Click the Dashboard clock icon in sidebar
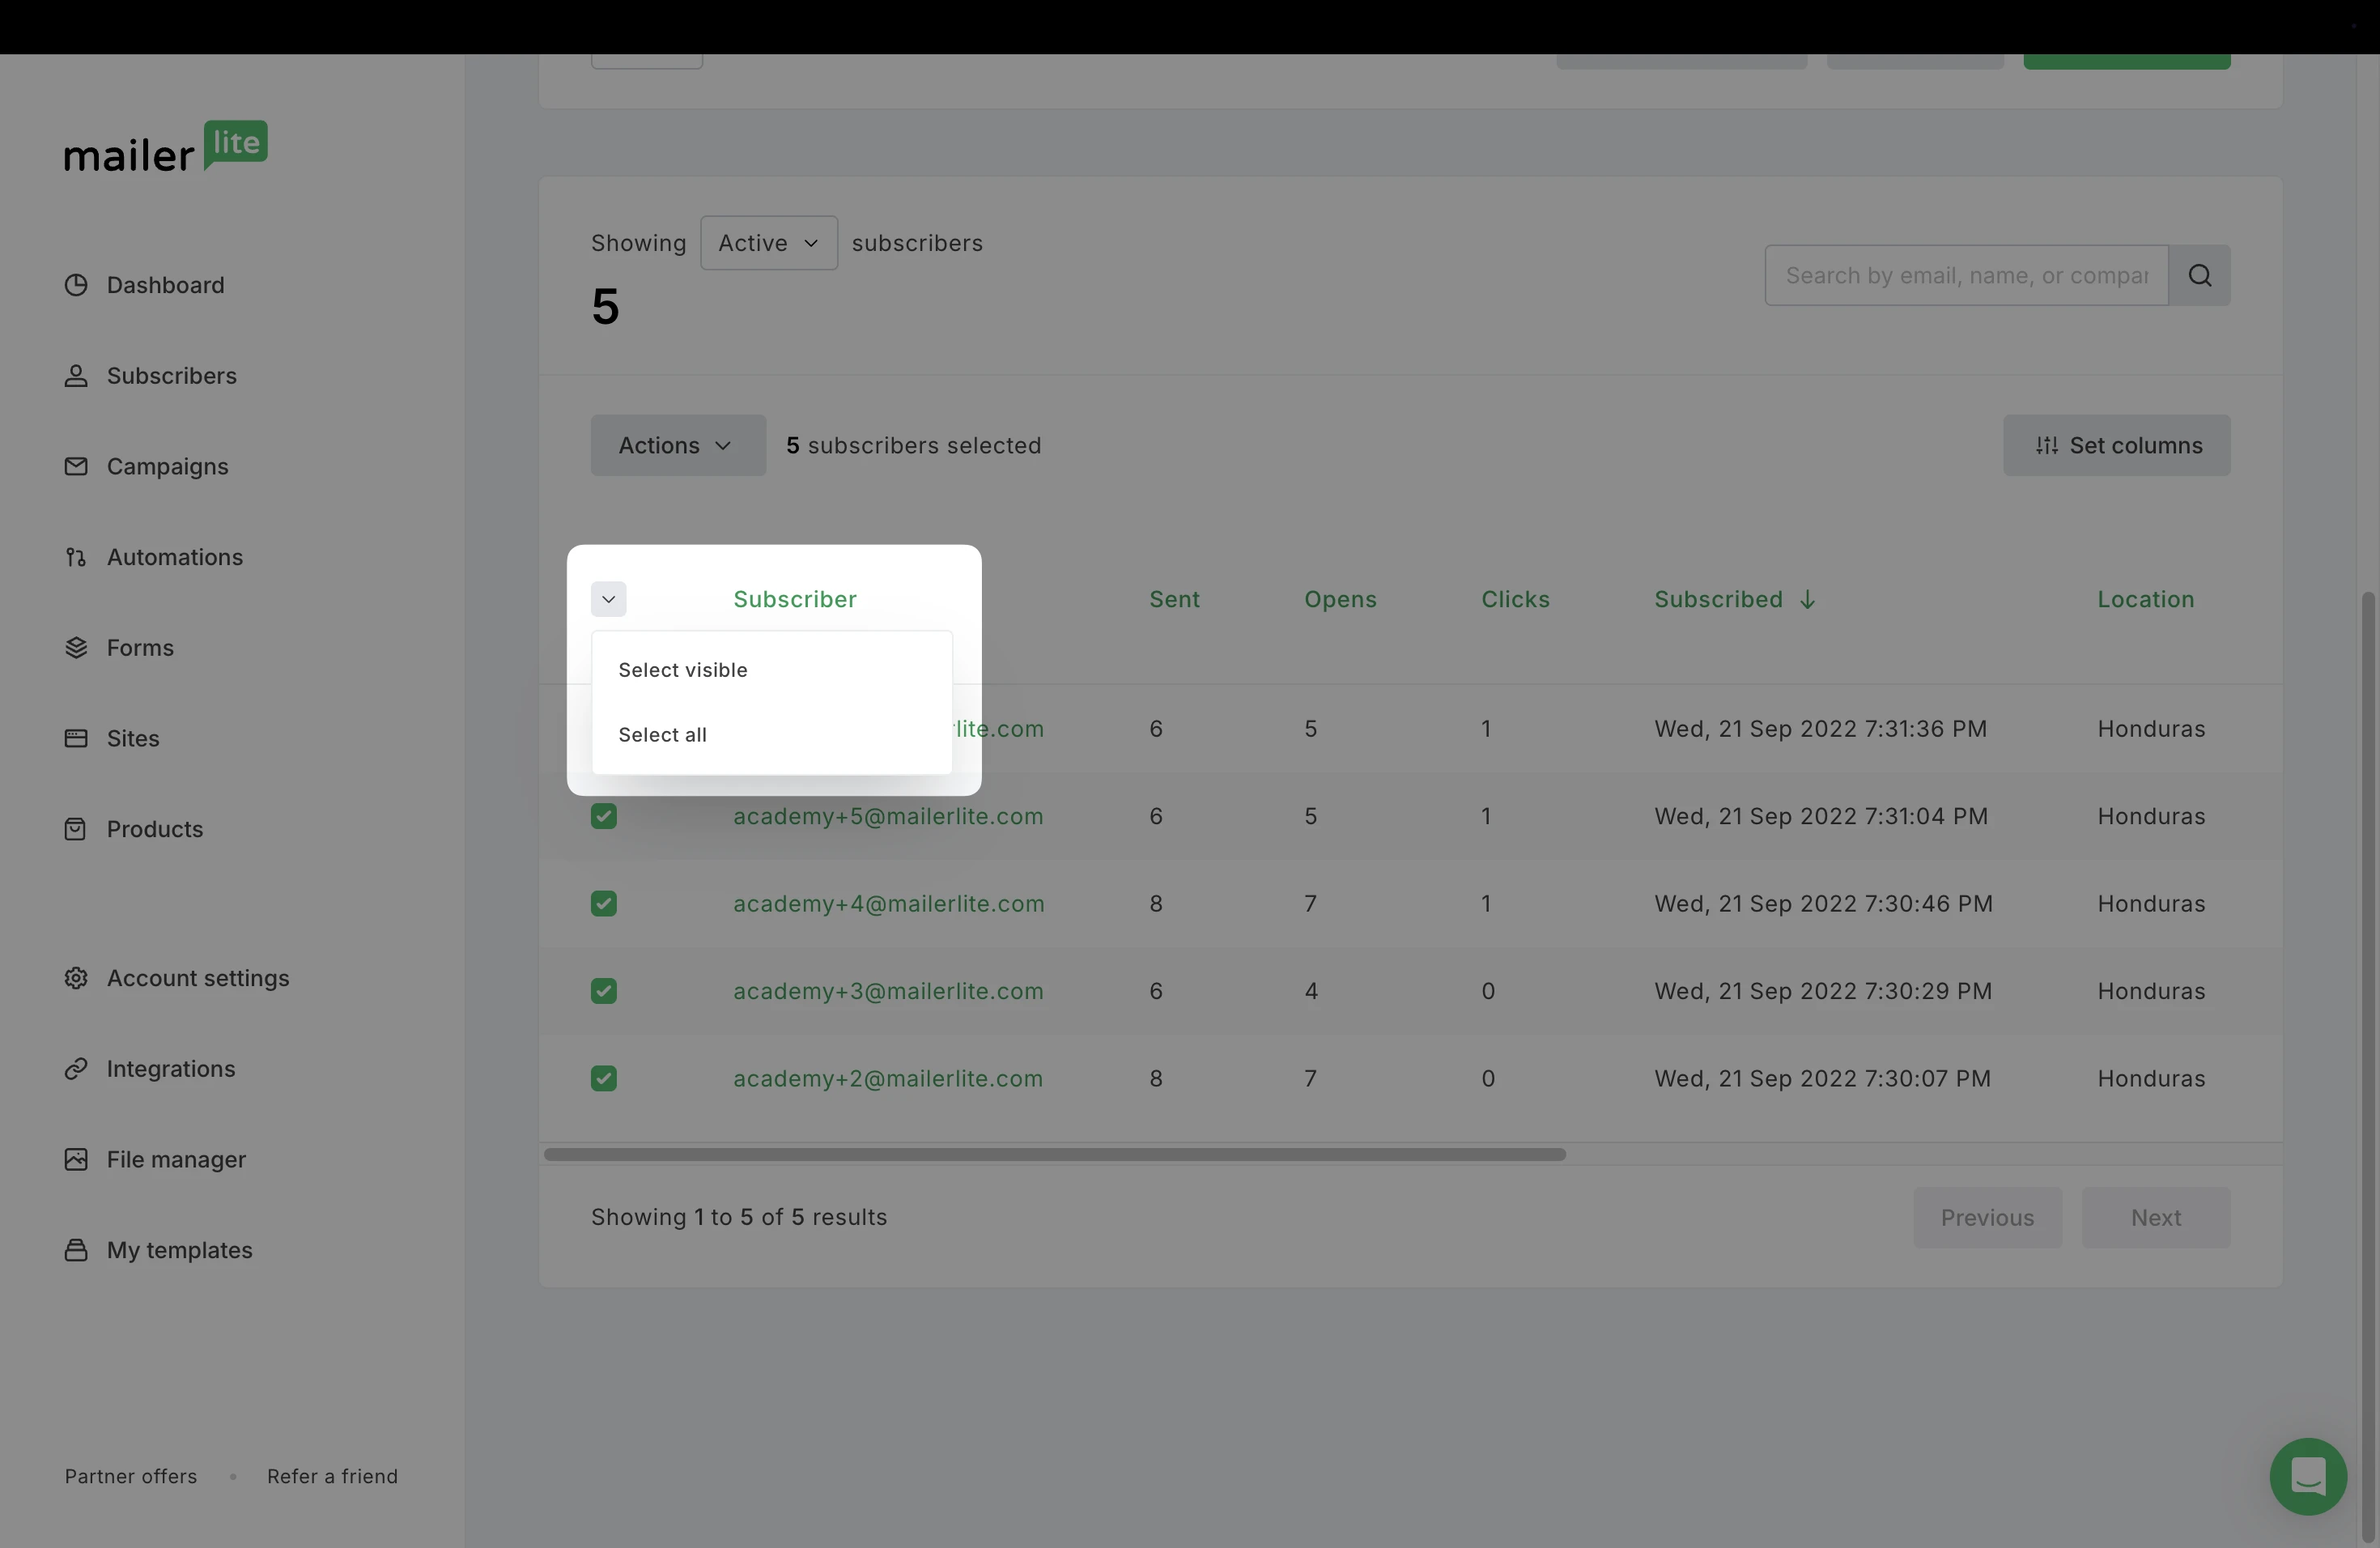This screenshot has width=2380, height=1548. coord(76,285)
